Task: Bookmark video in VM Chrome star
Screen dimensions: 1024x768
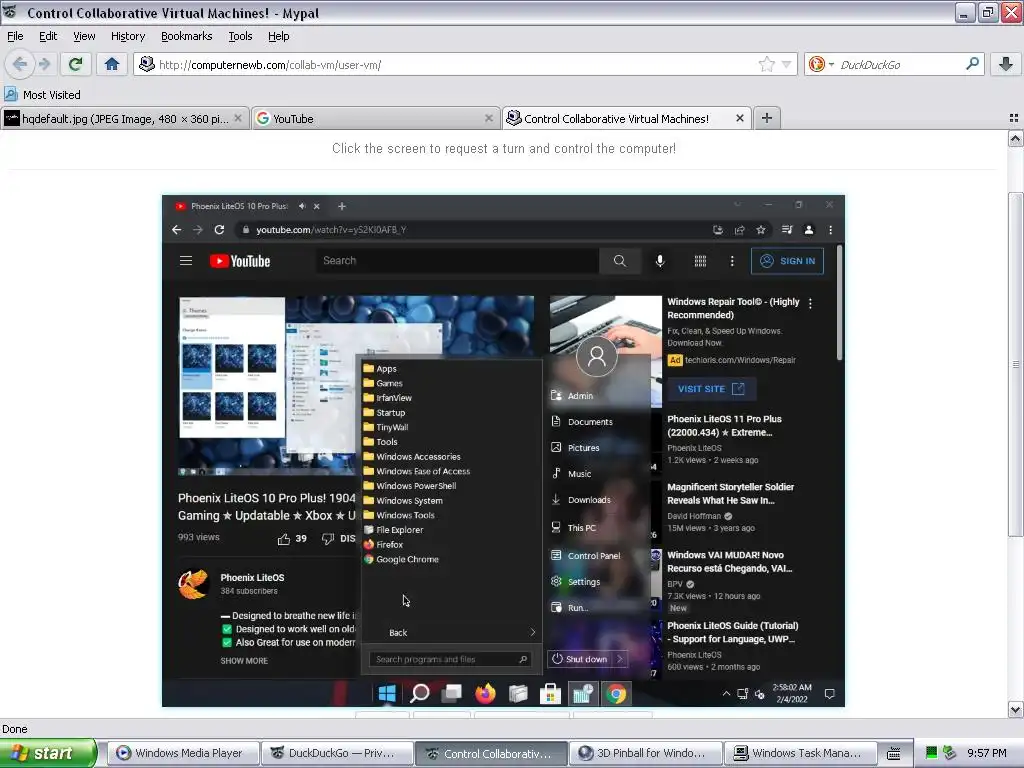Action: click(761, 230)
